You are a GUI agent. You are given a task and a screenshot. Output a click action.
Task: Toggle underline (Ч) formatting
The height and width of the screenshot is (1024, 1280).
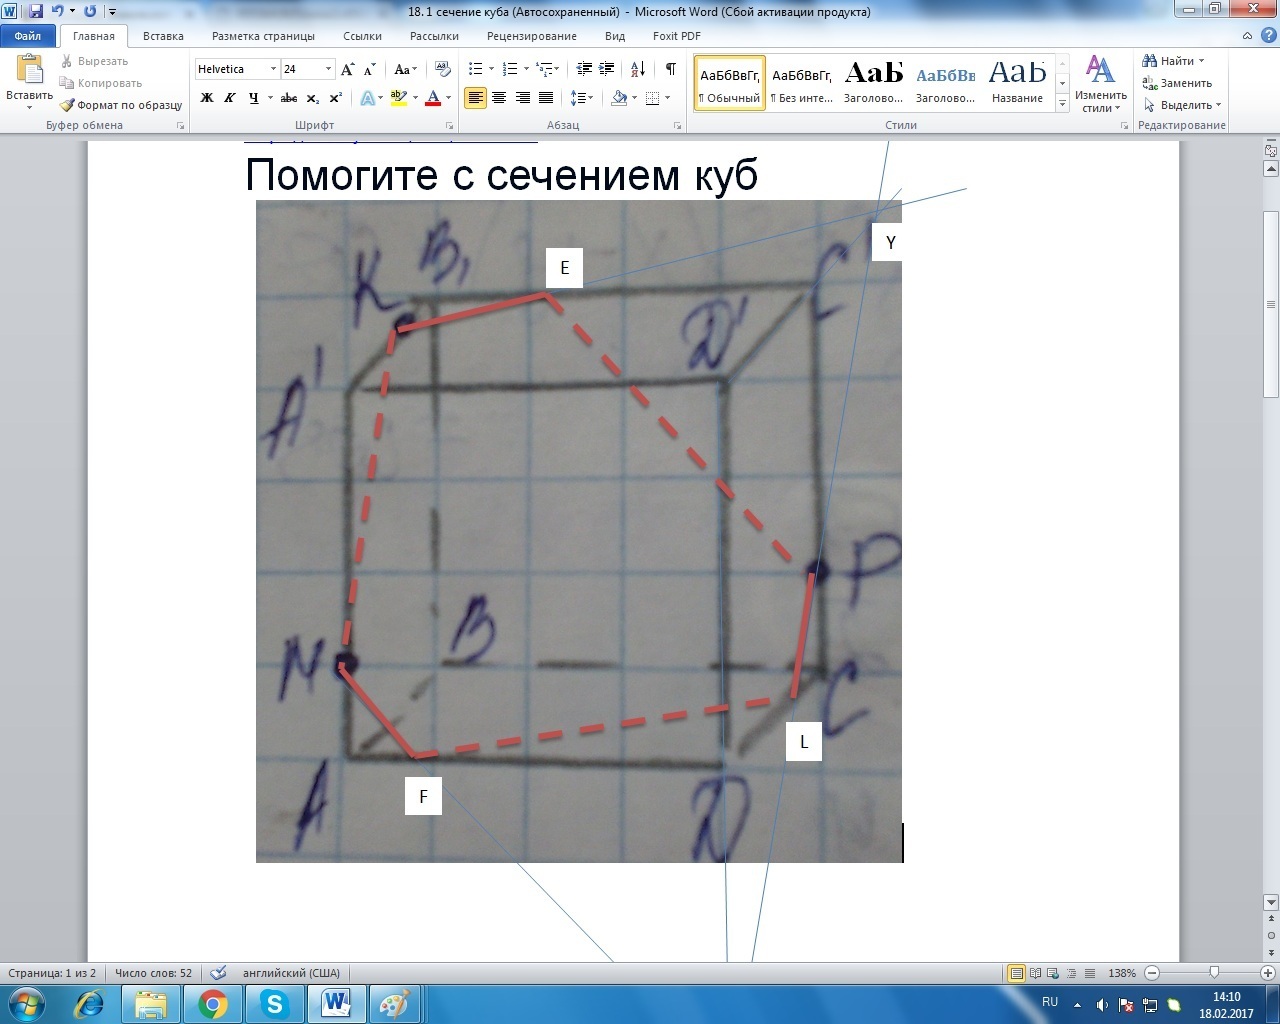click(x=254, y=98)
